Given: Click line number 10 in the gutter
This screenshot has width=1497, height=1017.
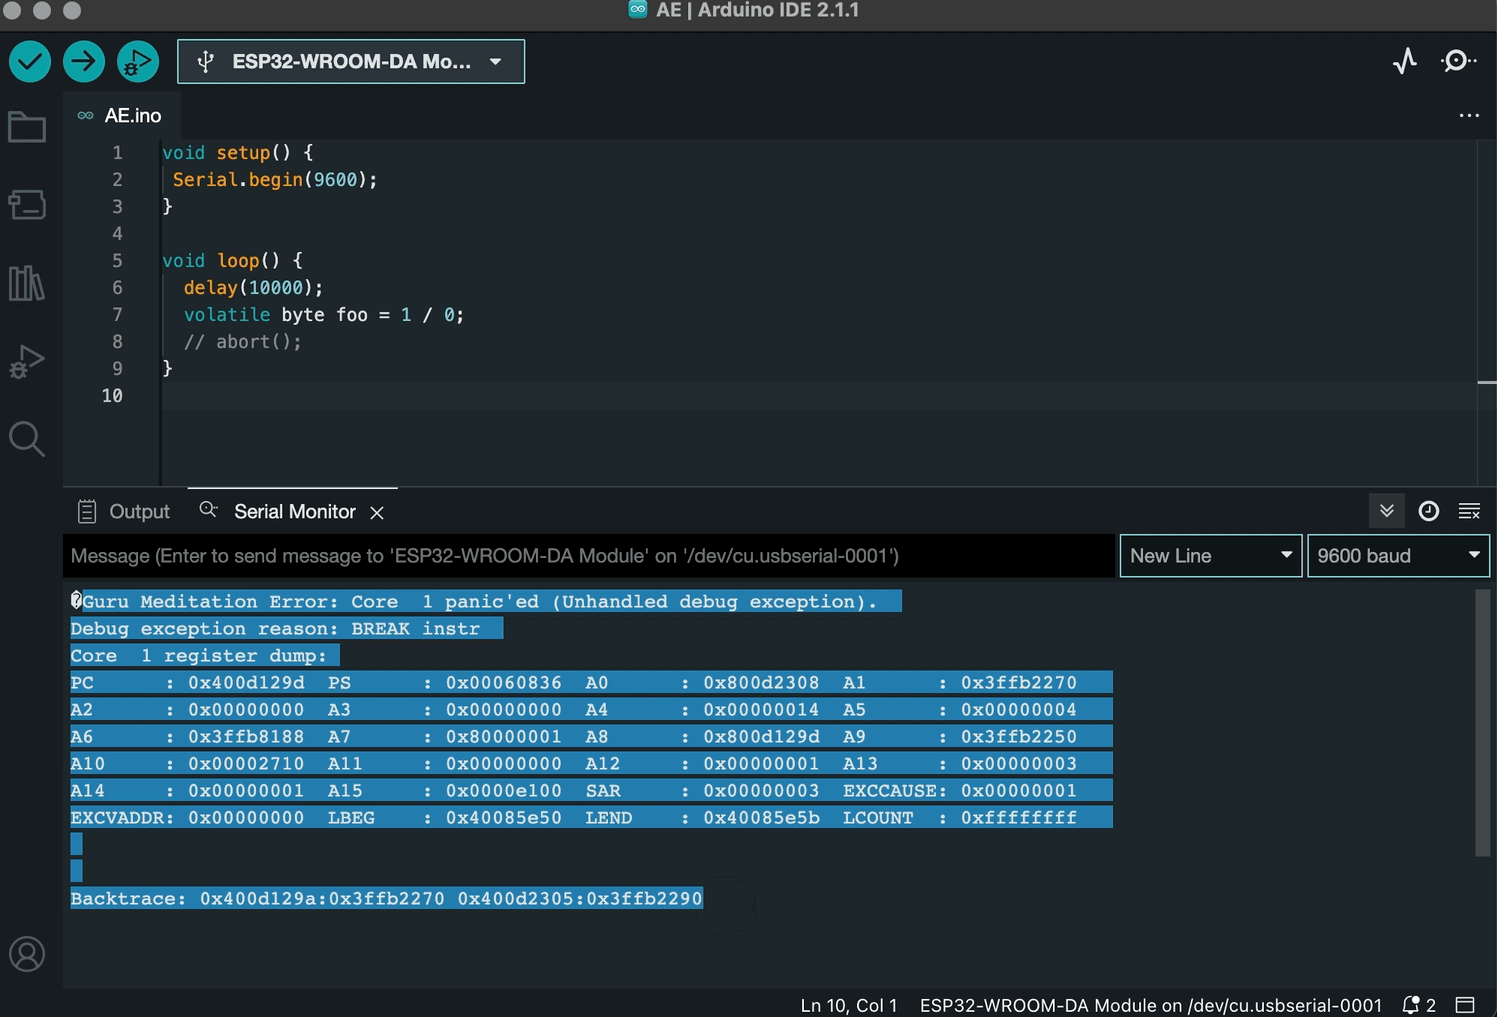Looking at the screenshot, I should [112, 396].
